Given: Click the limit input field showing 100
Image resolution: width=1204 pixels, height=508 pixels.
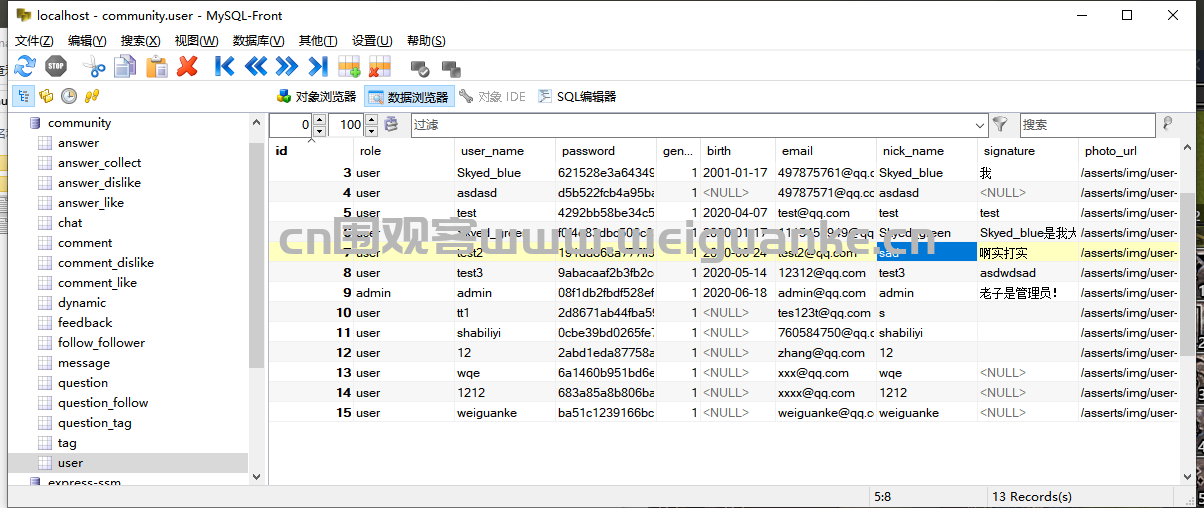Looking at the screenshot, I should pyautogui.click(x=346, y=125).
